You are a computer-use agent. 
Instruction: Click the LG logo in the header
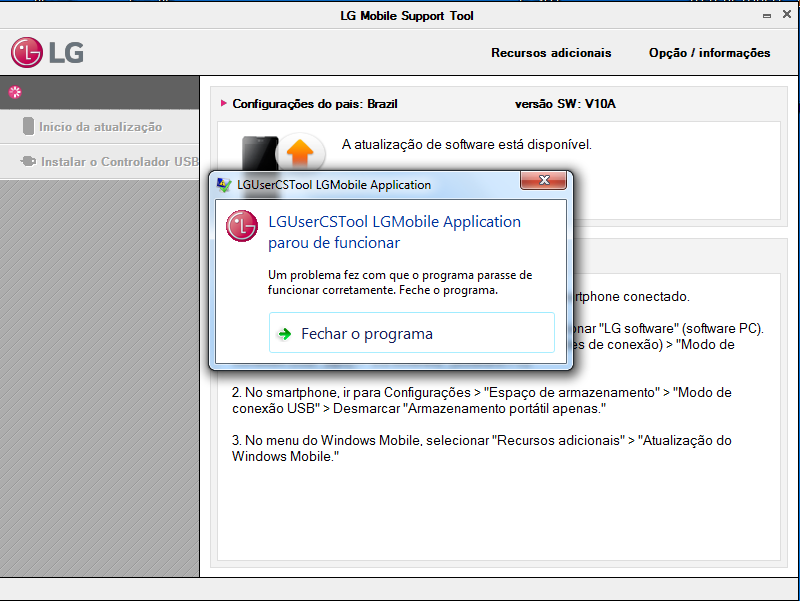click(x=47, y=53)
